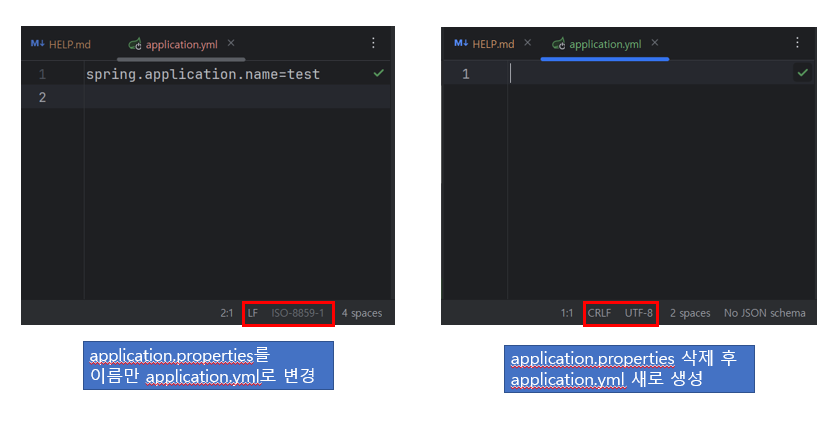This screenshot has height=425, width=835.
Task: Click Spring config icon on left application.yml tab
Action: coord(135,44)
